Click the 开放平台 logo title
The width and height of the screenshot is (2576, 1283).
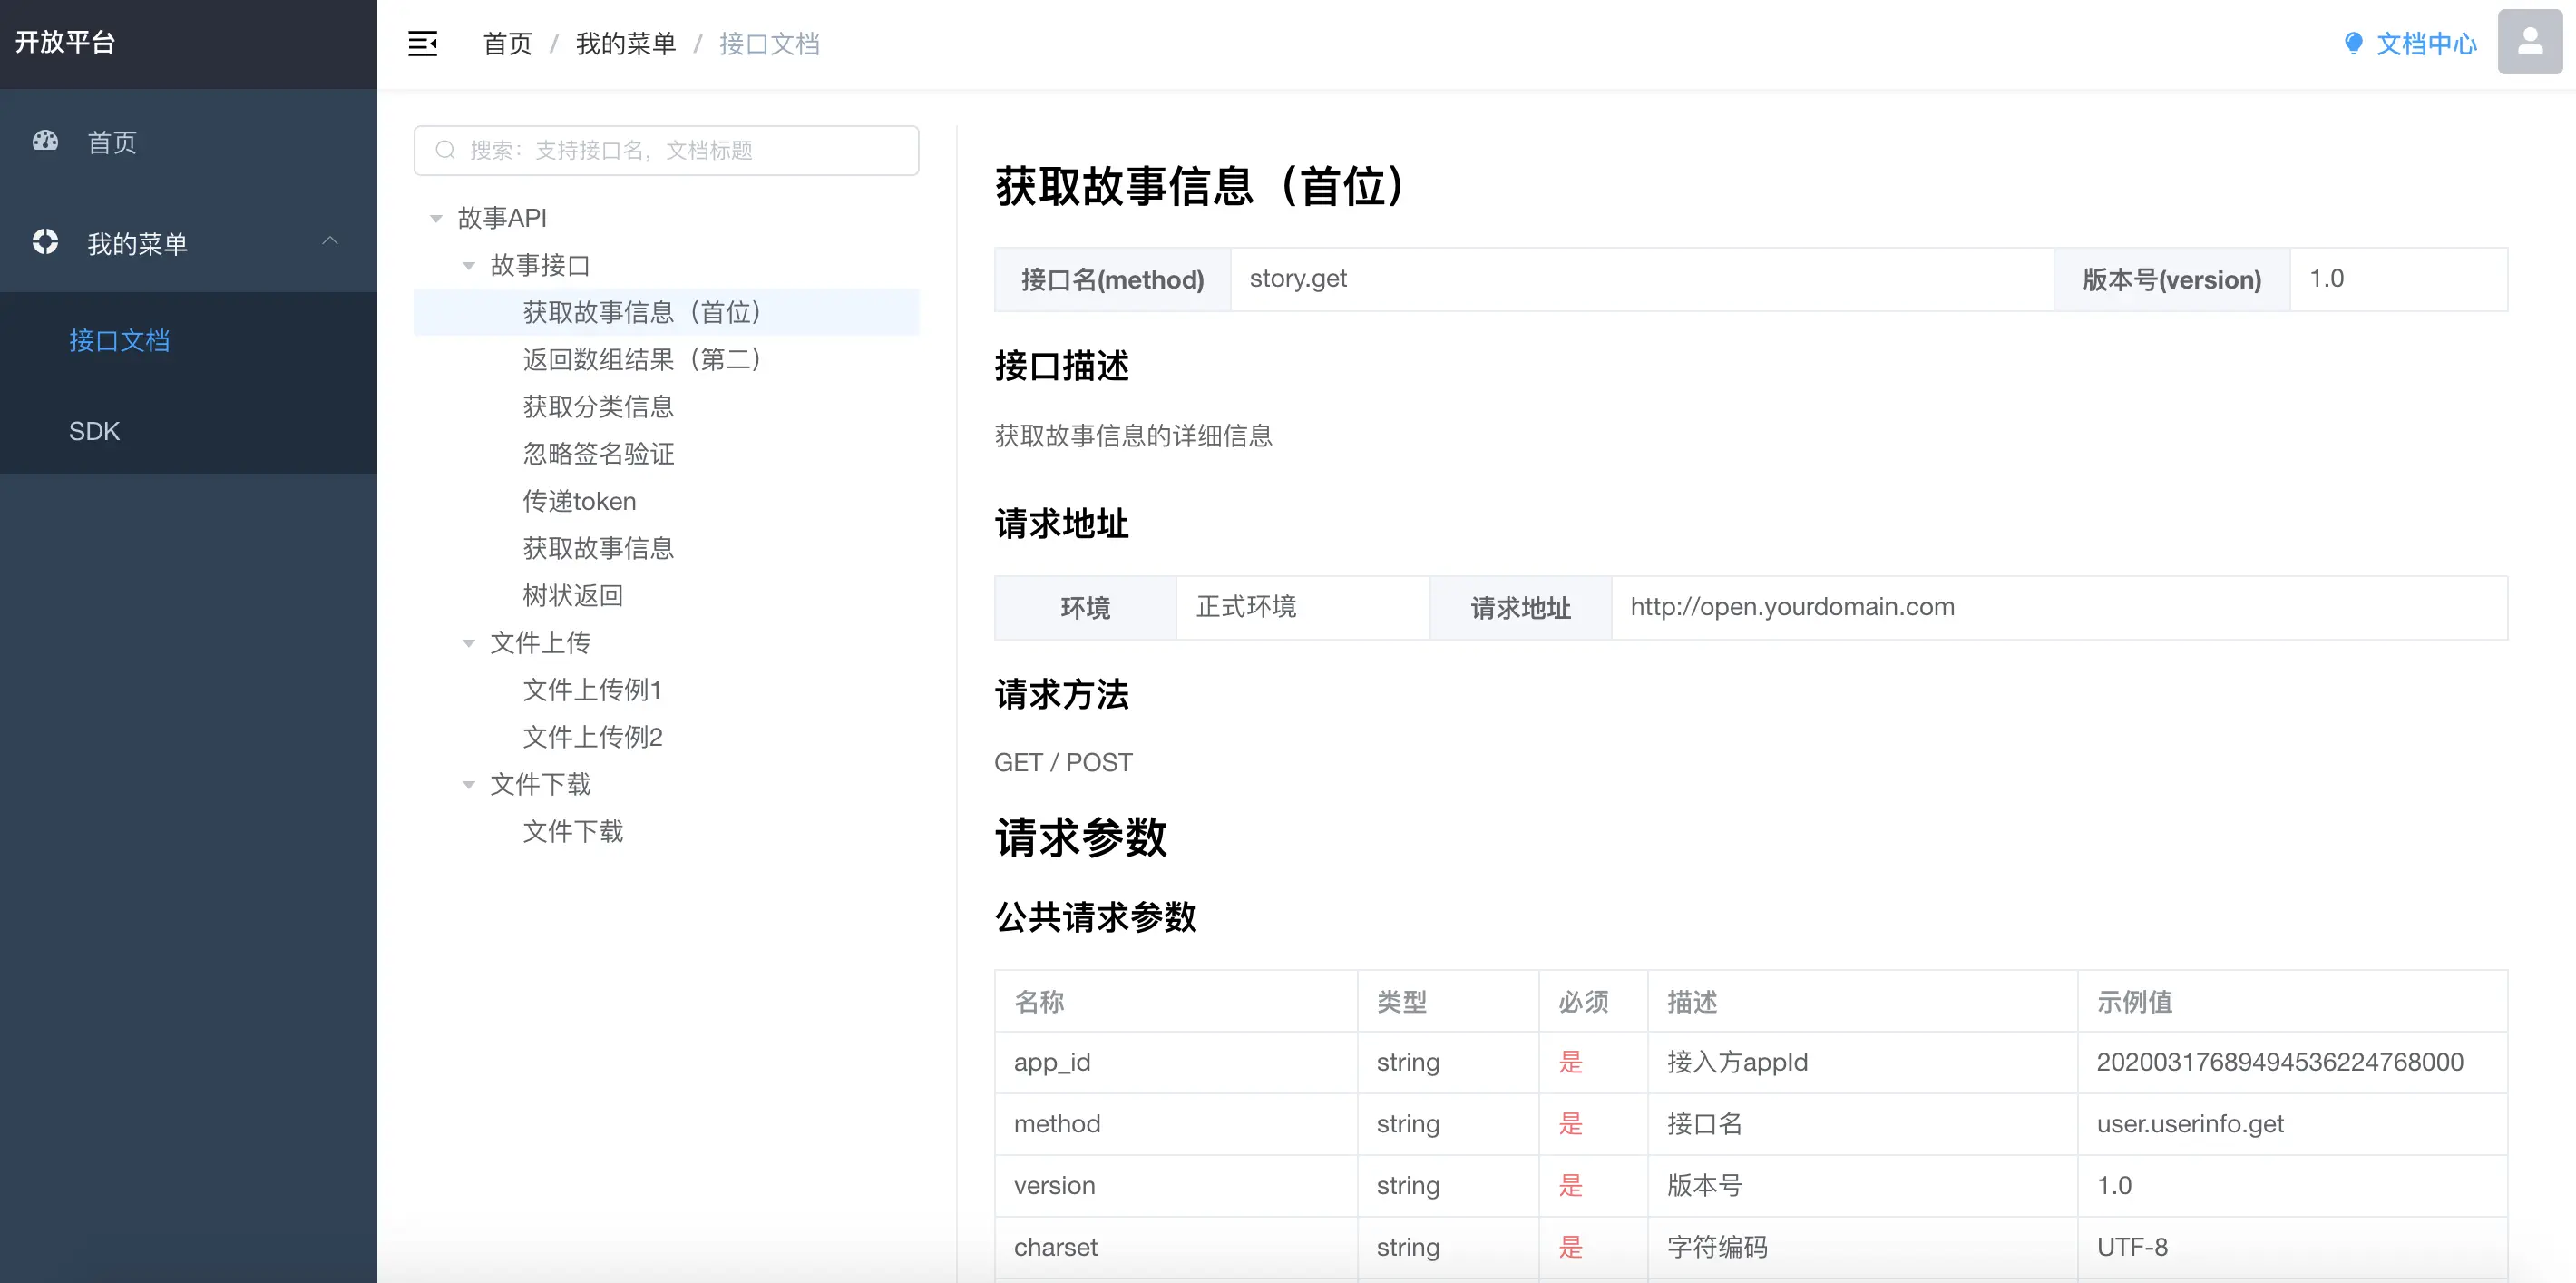coord(65,42)
